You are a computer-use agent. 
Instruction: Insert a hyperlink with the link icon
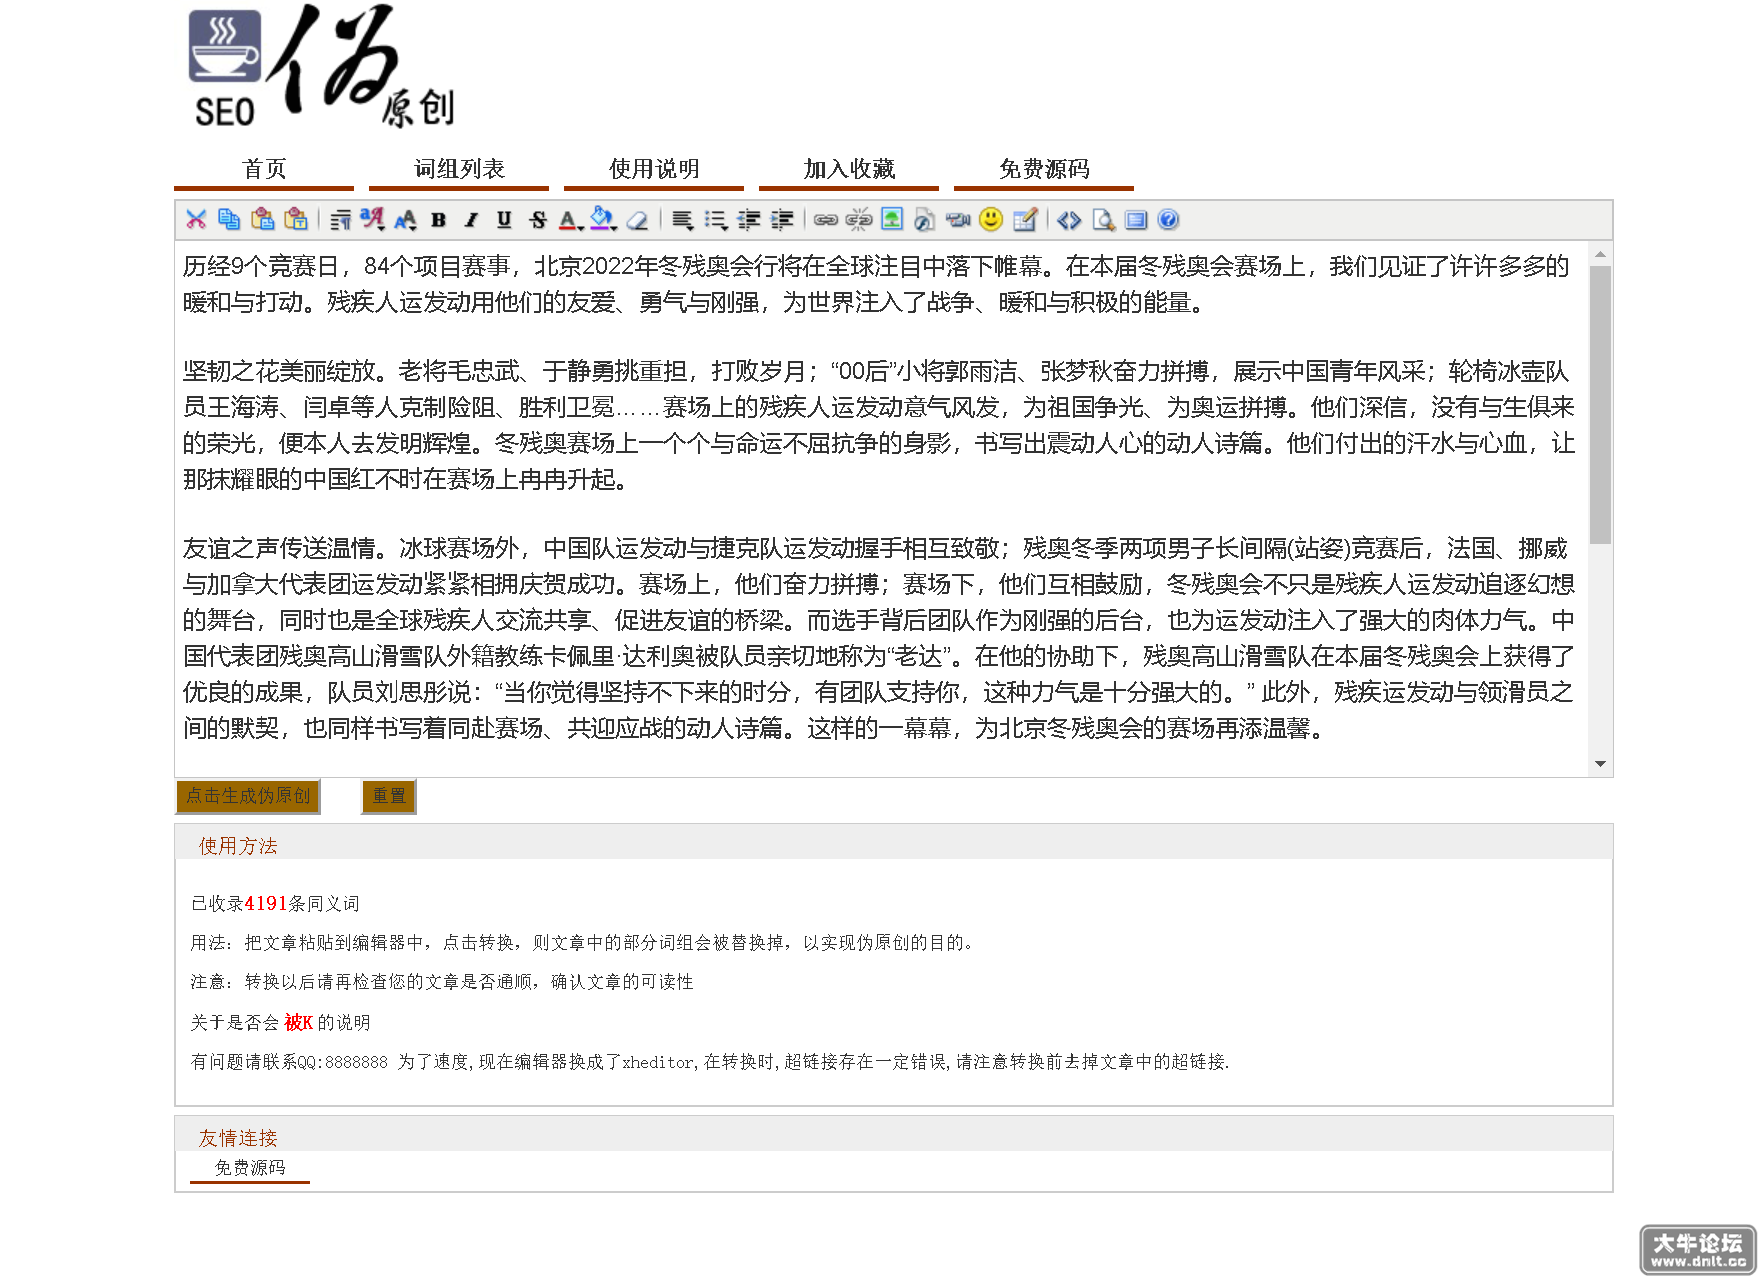pyautogui.click(x=826, y=220)
